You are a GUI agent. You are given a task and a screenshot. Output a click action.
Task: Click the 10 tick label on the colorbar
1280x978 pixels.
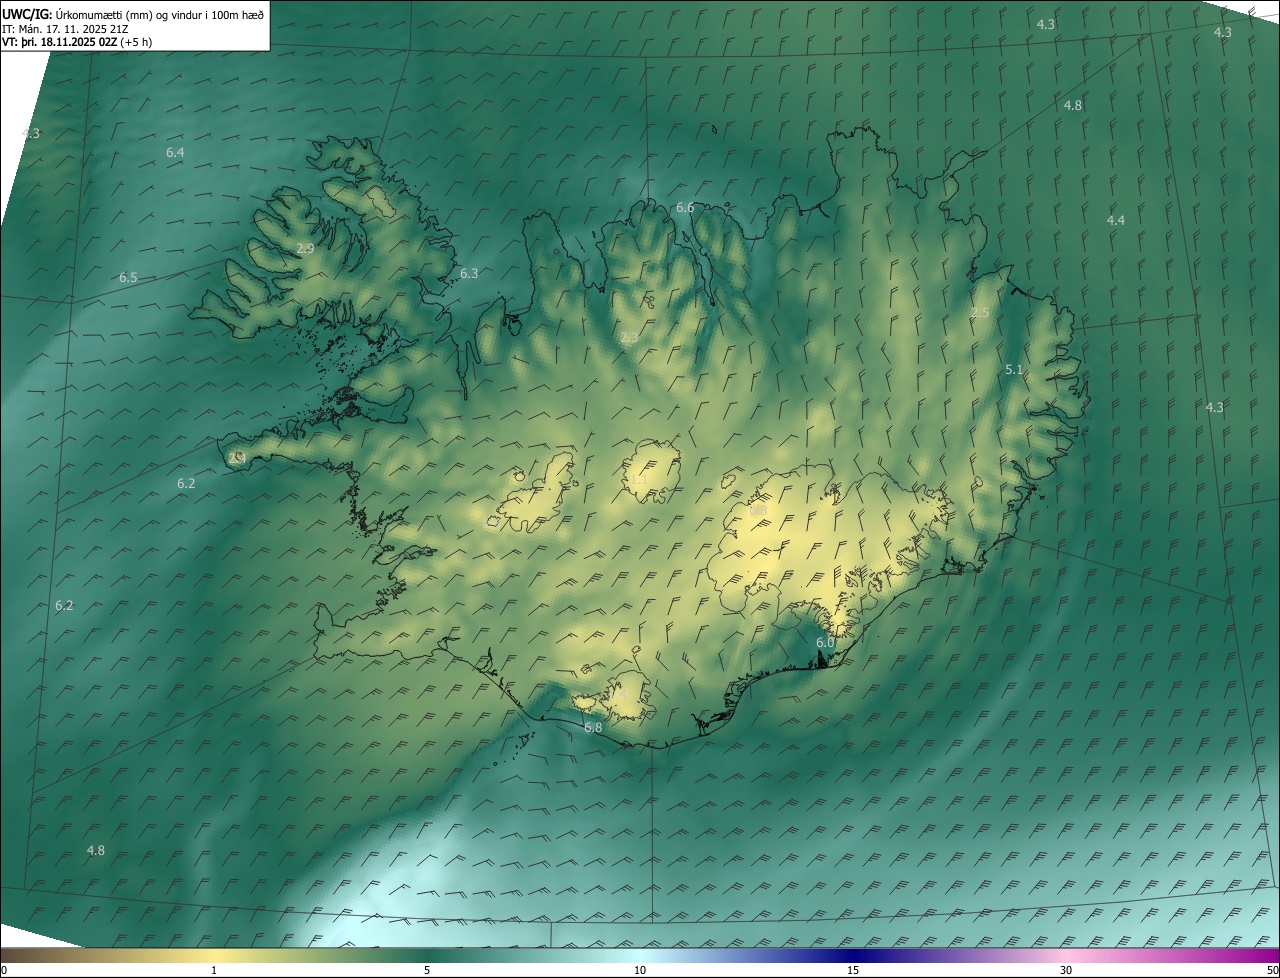(640, 970)
